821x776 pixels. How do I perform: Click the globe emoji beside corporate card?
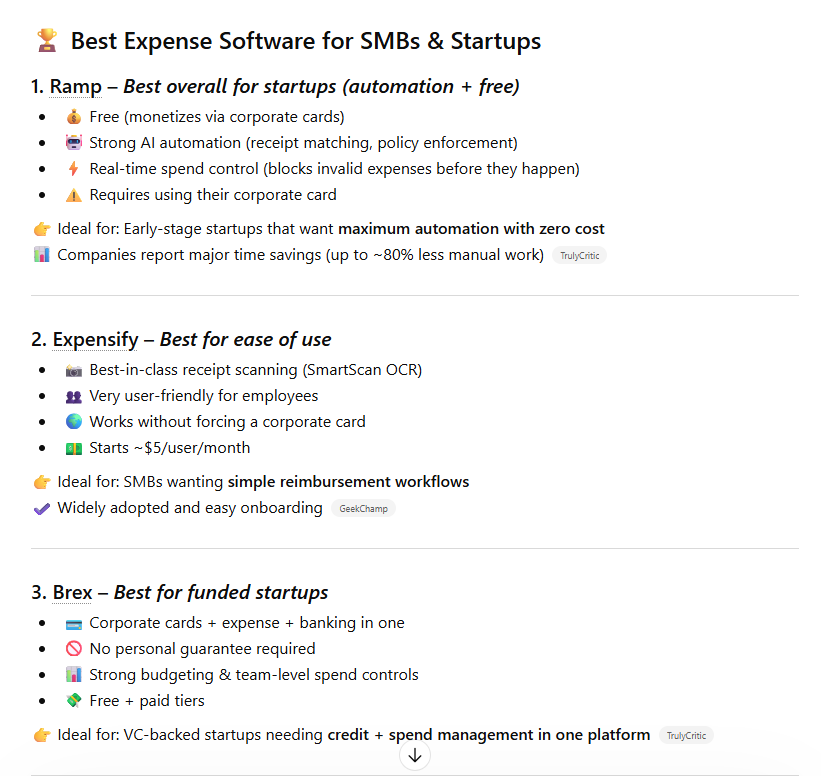(x=73, y=422)
